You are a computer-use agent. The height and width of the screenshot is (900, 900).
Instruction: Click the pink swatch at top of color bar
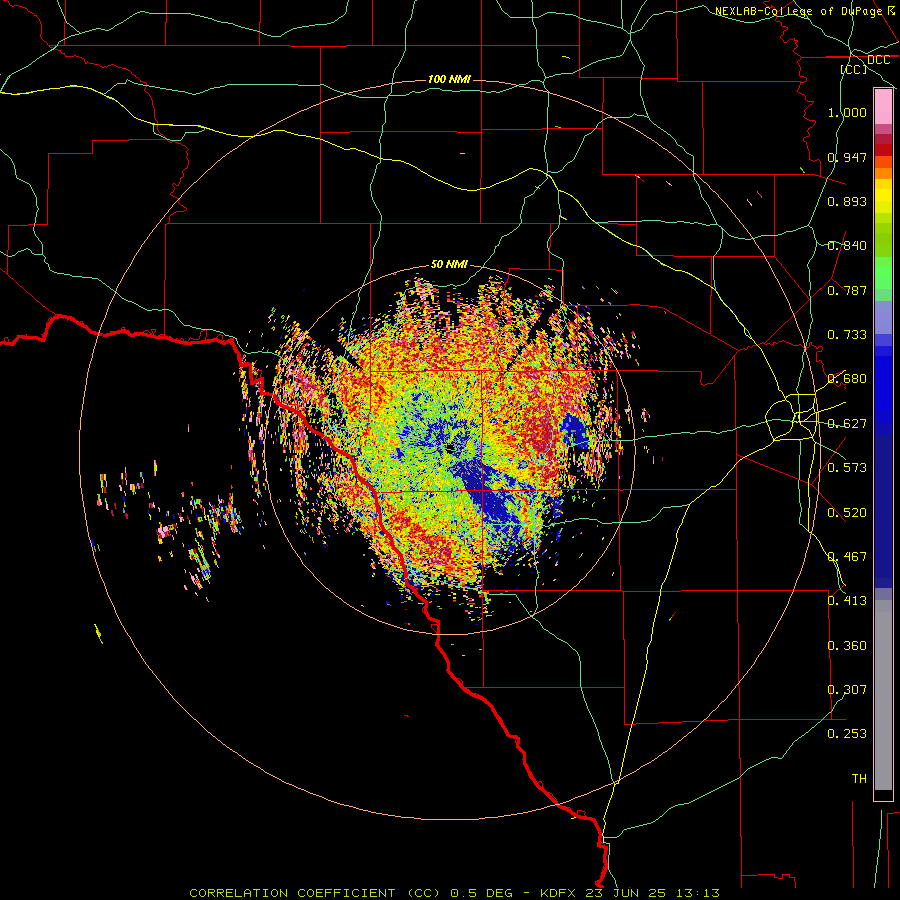(x=883, y=106)
